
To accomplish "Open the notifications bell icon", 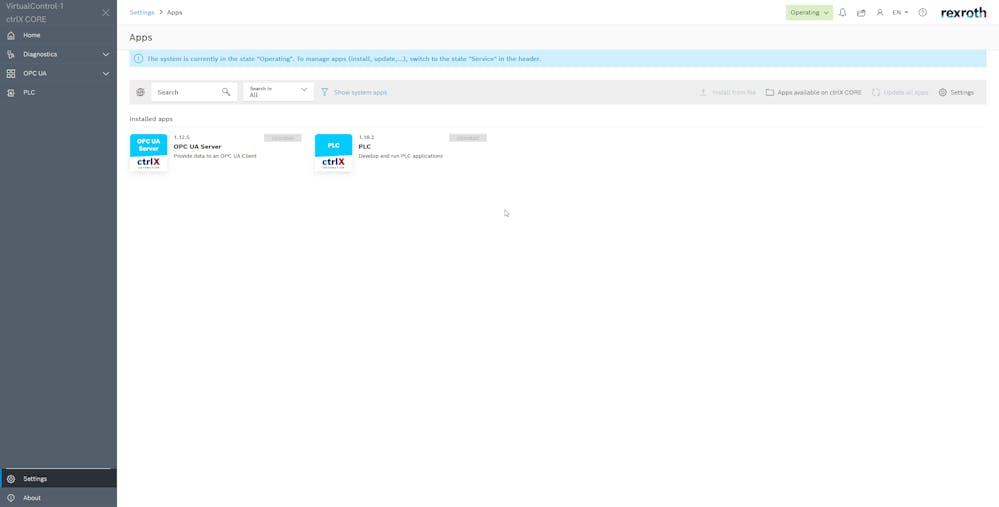I will pos(842,13).
